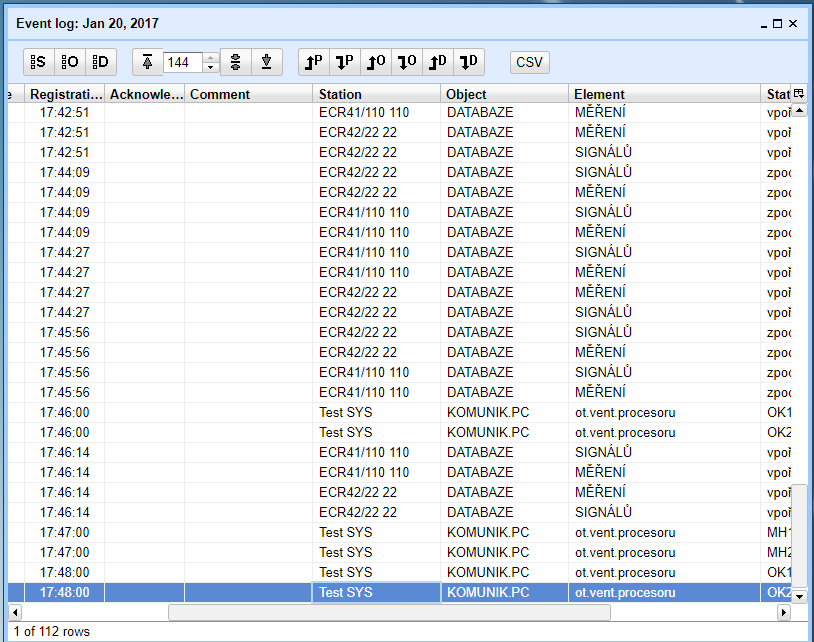The image size is (814, 642).
Task: Click the vertical scrollbar thumb
Action: coord(799,536)
